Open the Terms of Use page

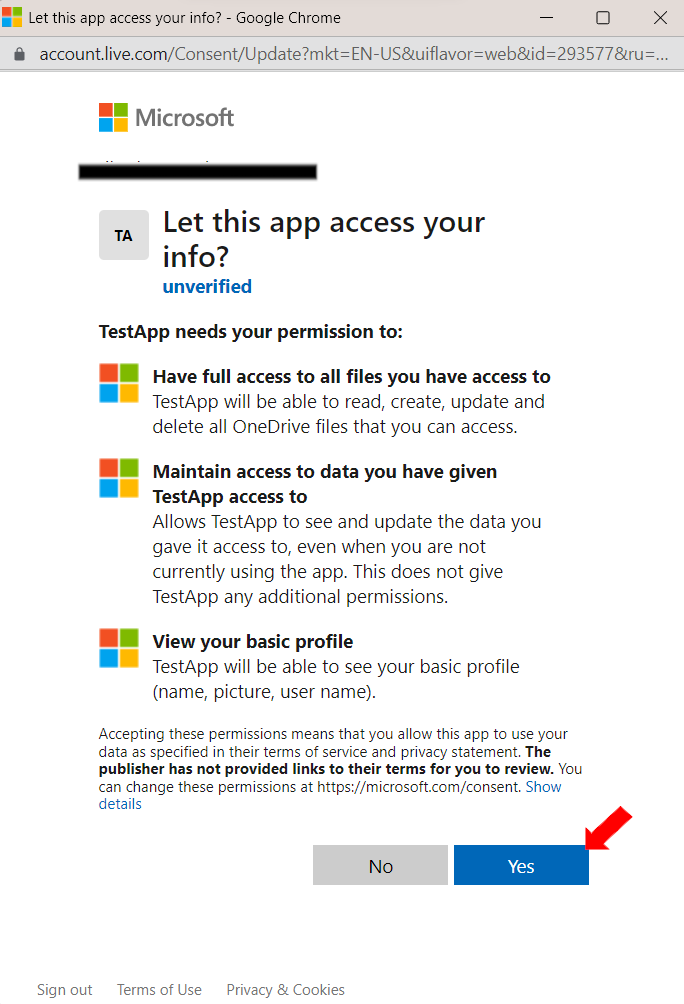coord(158,989)
